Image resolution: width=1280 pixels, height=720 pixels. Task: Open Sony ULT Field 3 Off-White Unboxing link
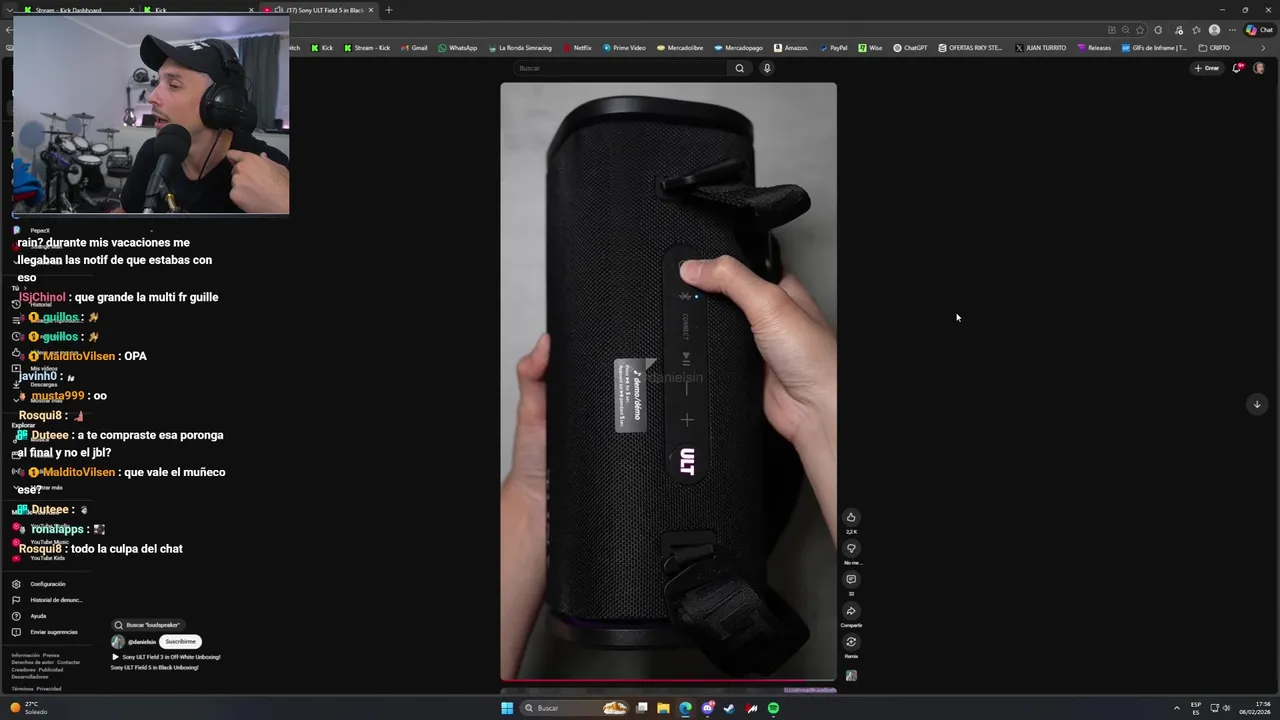pyautogui.click(x=171, y=657)
